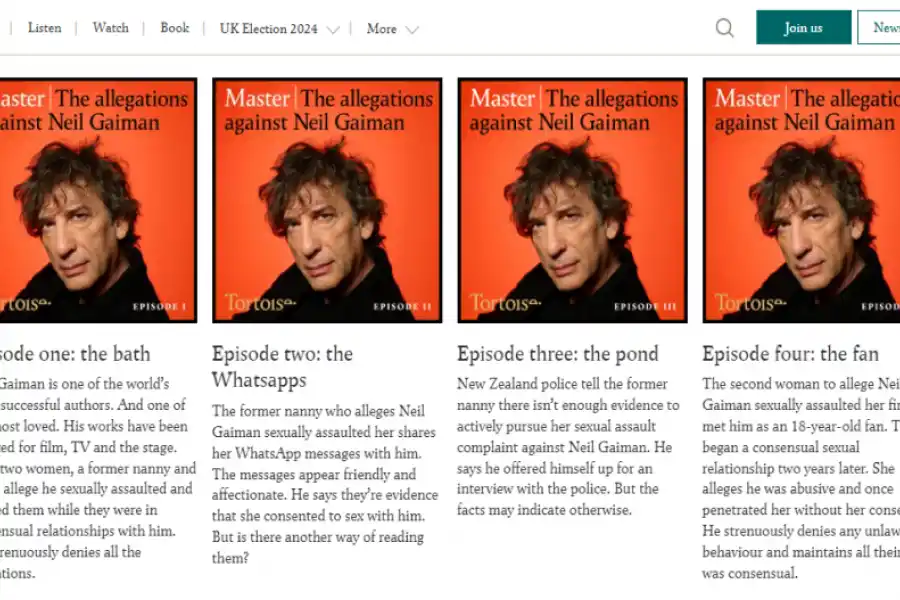Open Episode III cover thumbnail
900x600 pixels.
(x=572, y=200)
